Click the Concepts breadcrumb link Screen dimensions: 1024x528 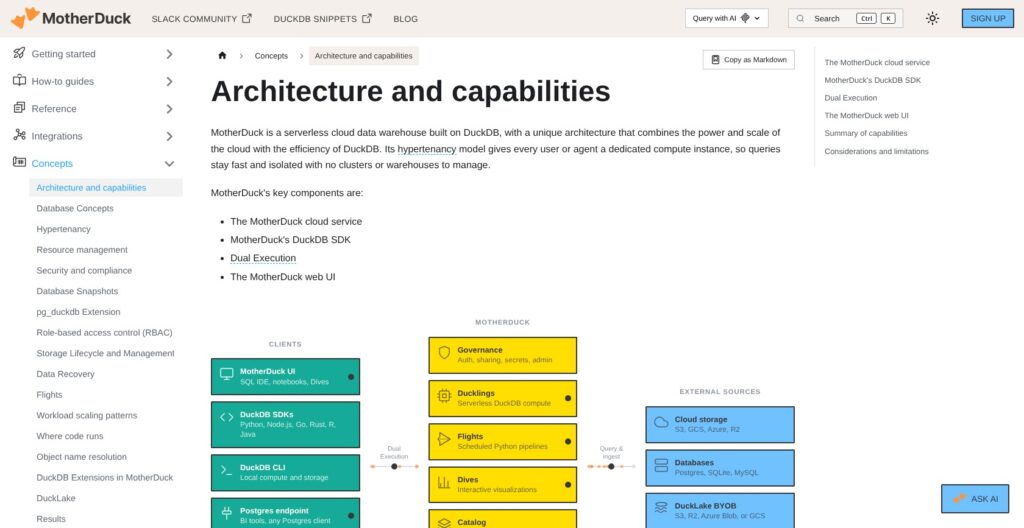click(271, 56)
